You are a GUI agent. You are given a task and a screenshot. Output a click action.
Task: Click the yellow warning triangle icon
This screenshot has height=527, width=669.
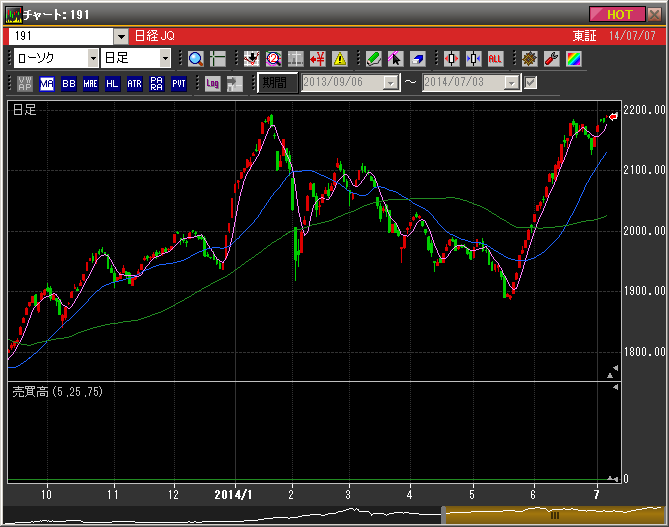(339, 59)
